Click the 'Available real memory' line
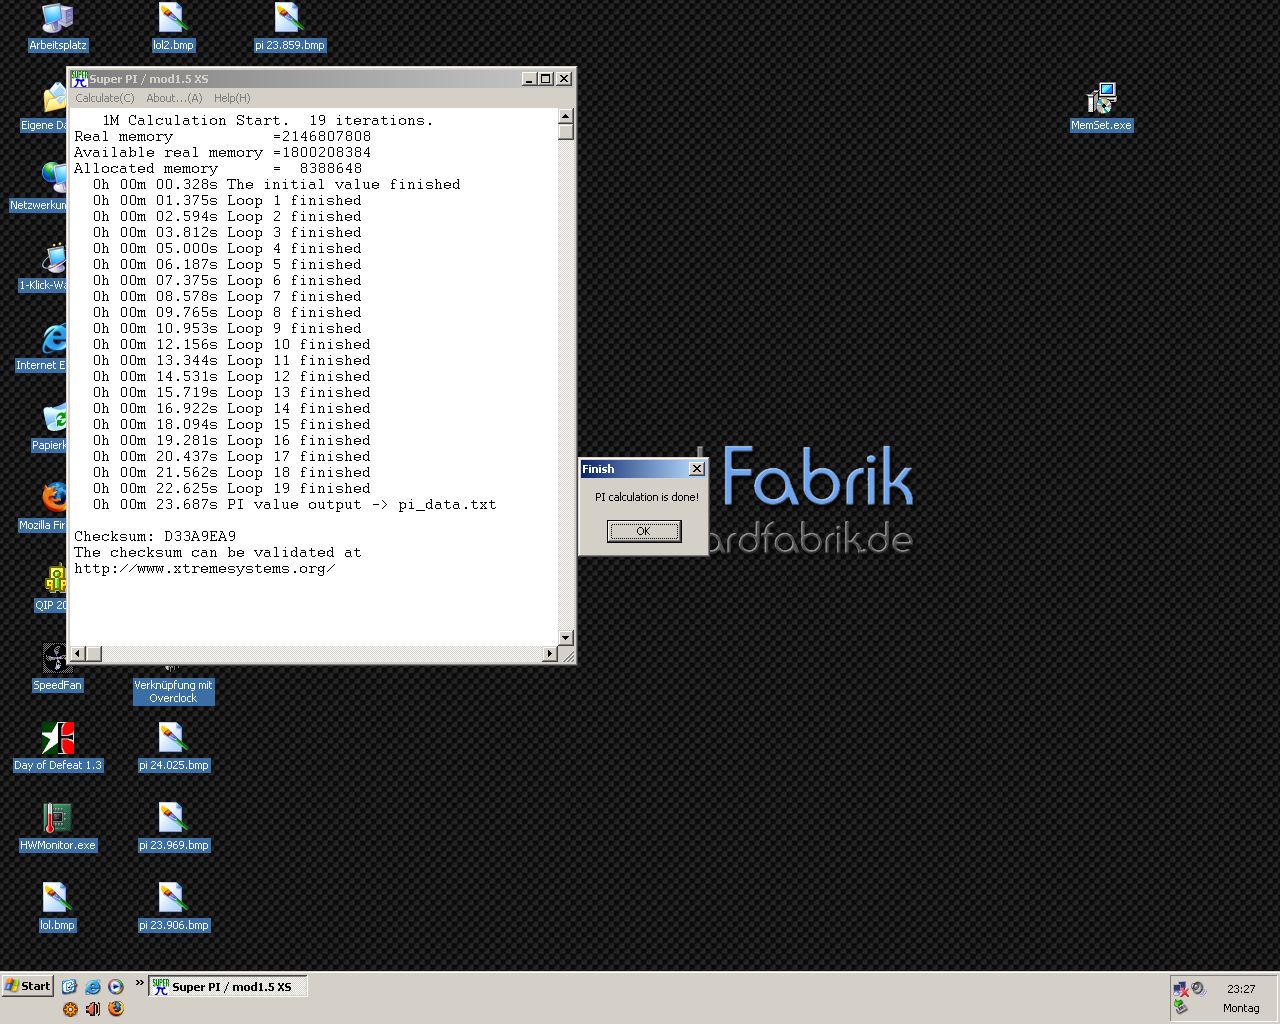 (x=222, y=152)
